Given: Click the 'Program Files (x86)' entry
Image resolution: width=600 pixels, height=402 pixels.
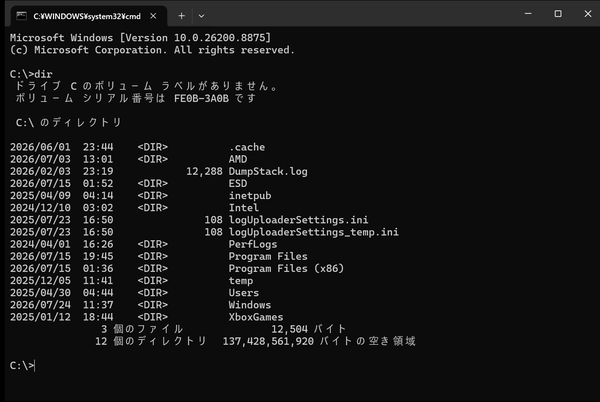Looking at the screenshot, I should [286, 269].
